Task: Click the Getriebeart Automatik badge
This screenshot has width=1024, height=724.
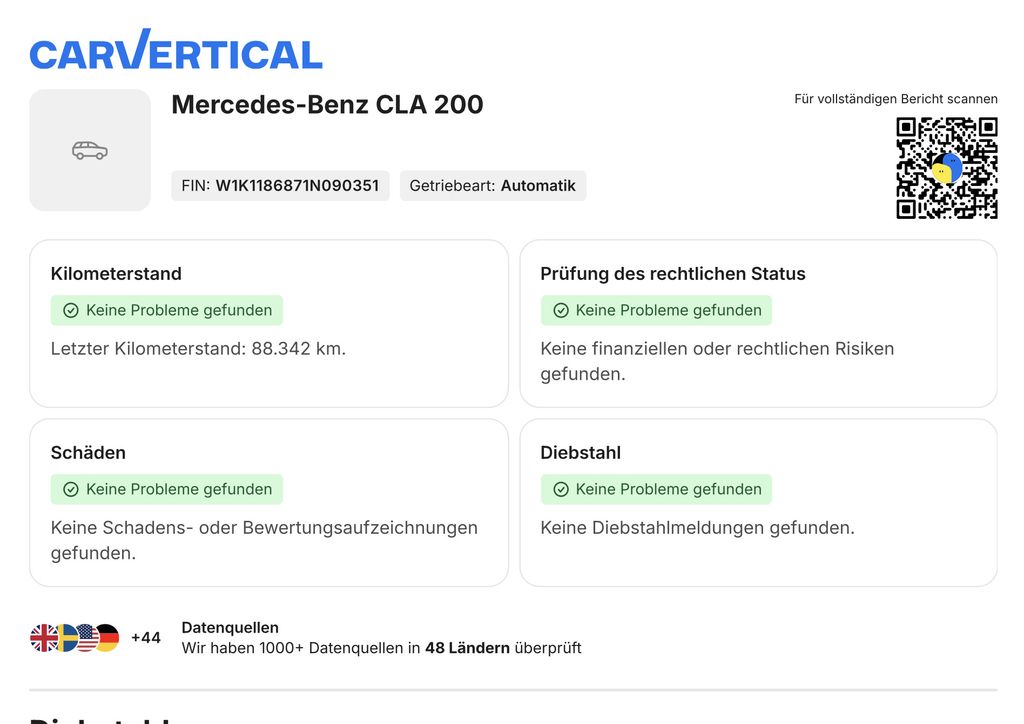Action: click(x=493, y=185)
